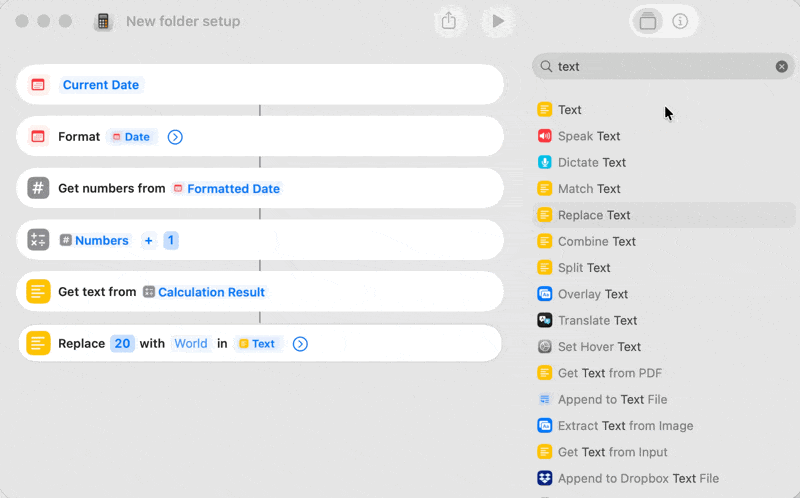Add the Combine Text action

pyautogui.click(x=663, y=241)
